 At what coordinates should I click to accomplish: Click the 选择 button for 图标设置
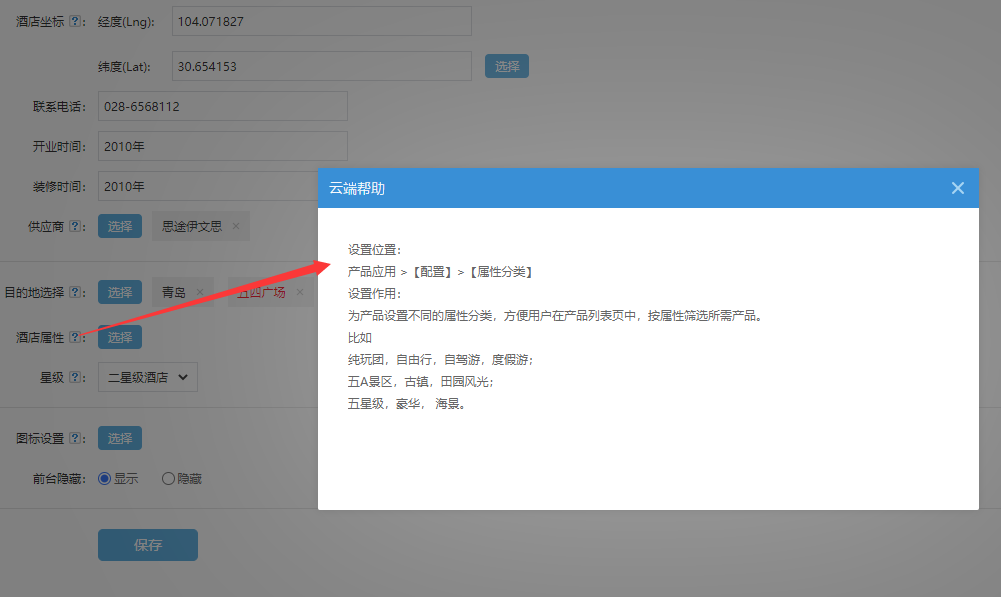point(119,437)
